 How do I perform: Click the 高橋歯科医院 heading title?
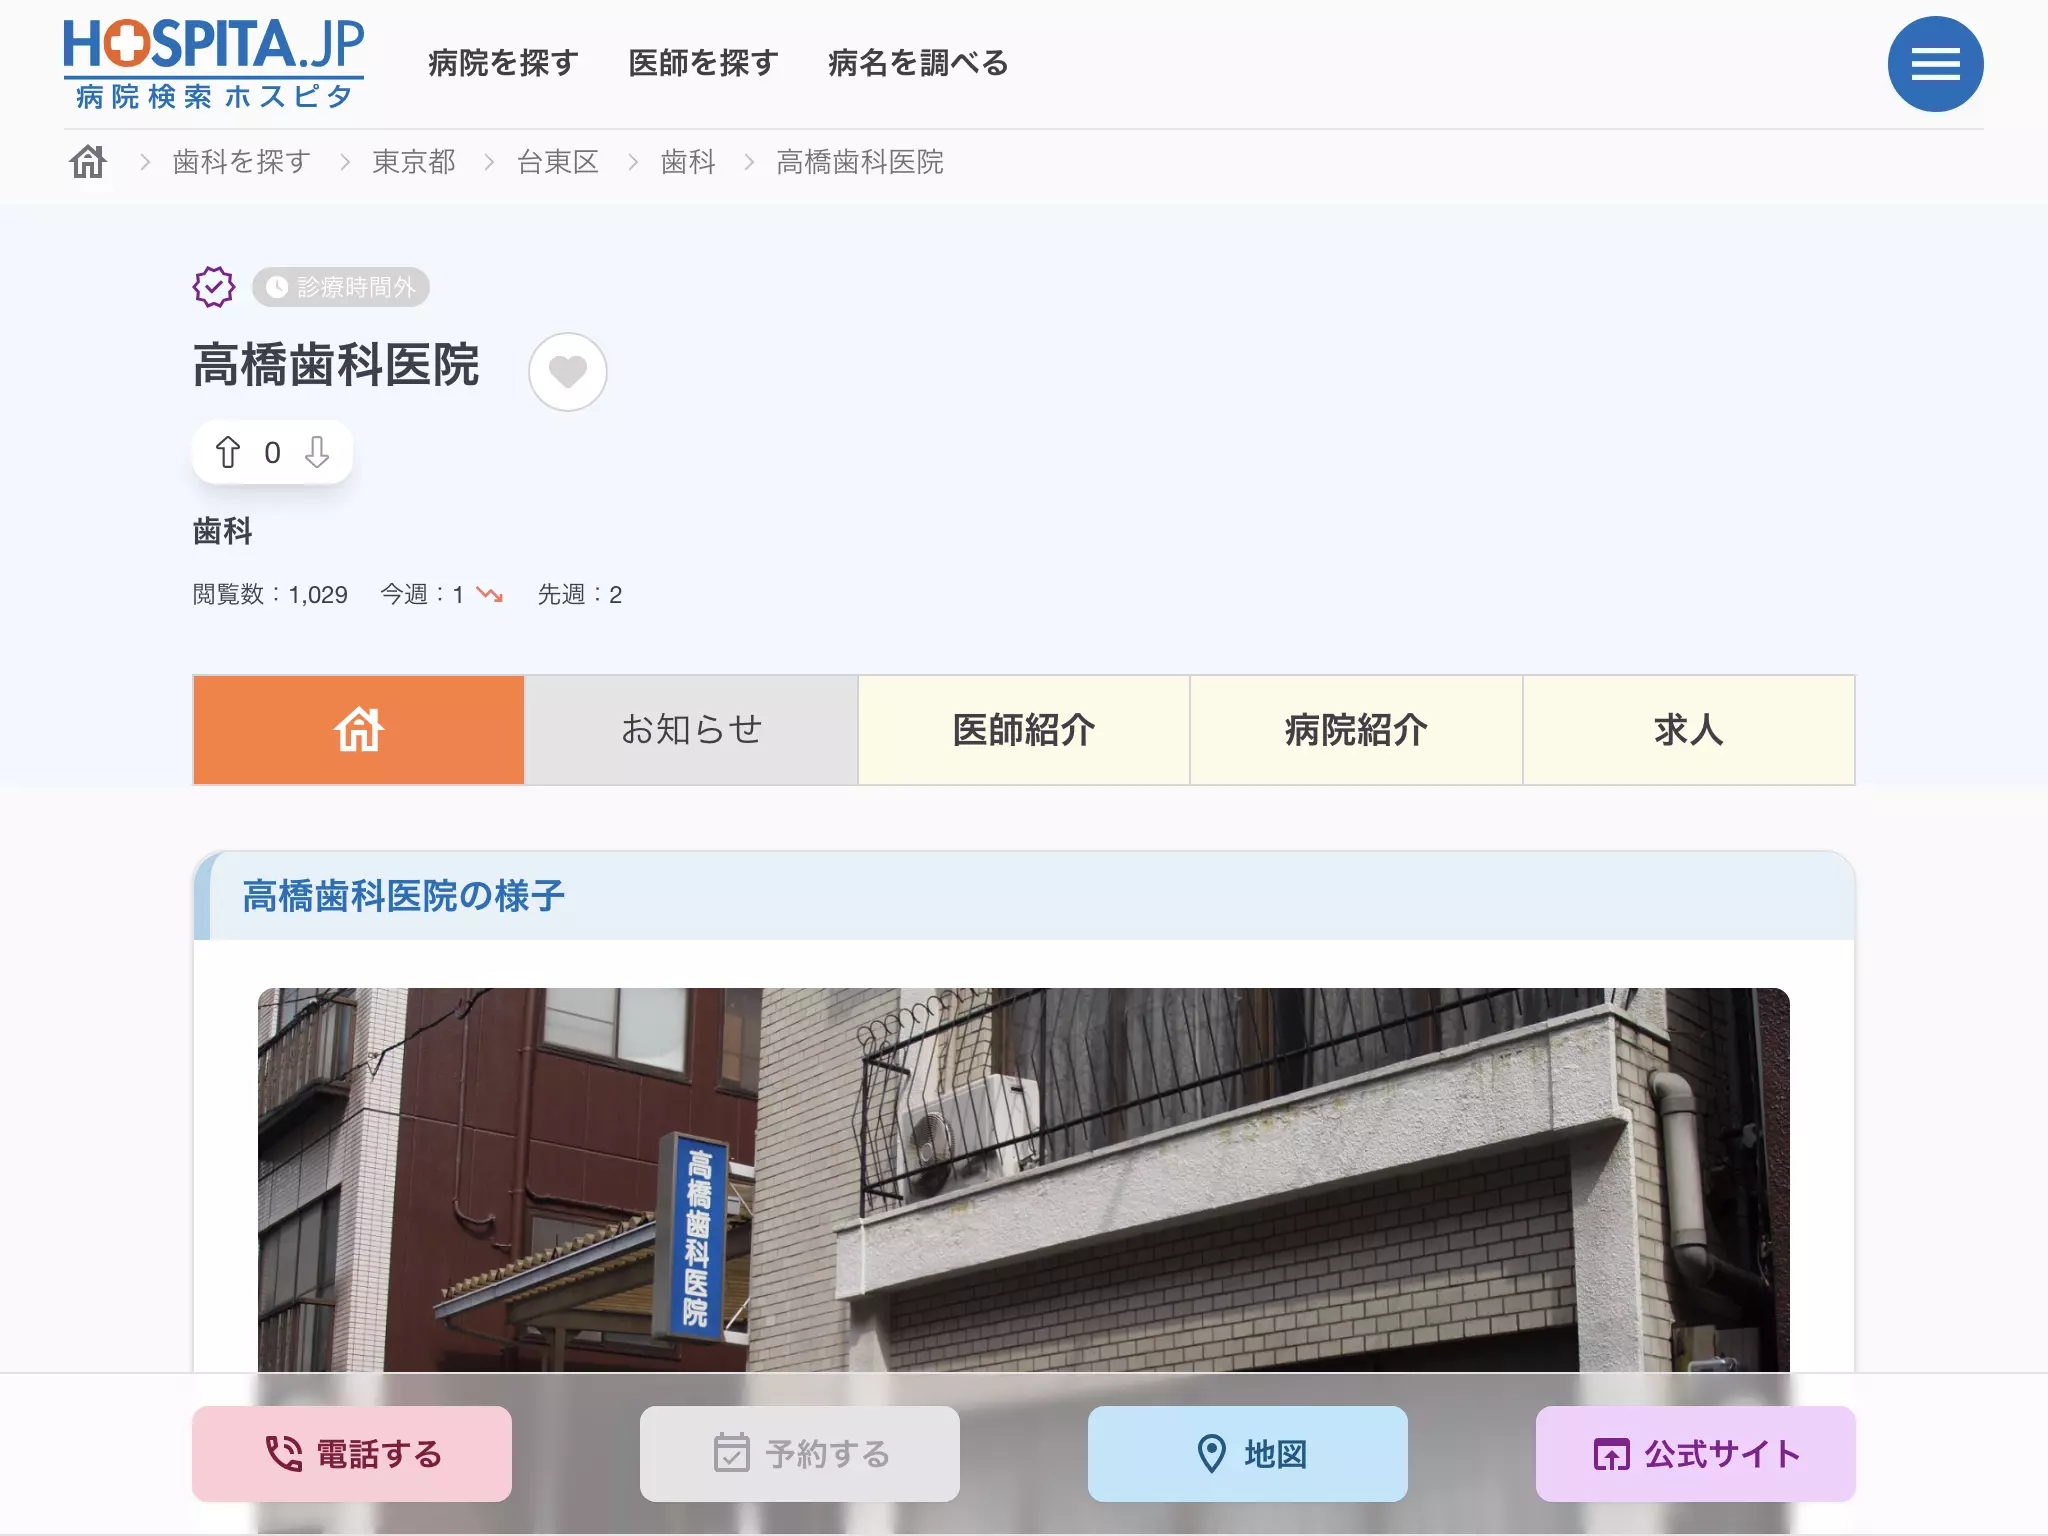coord(336,365)
